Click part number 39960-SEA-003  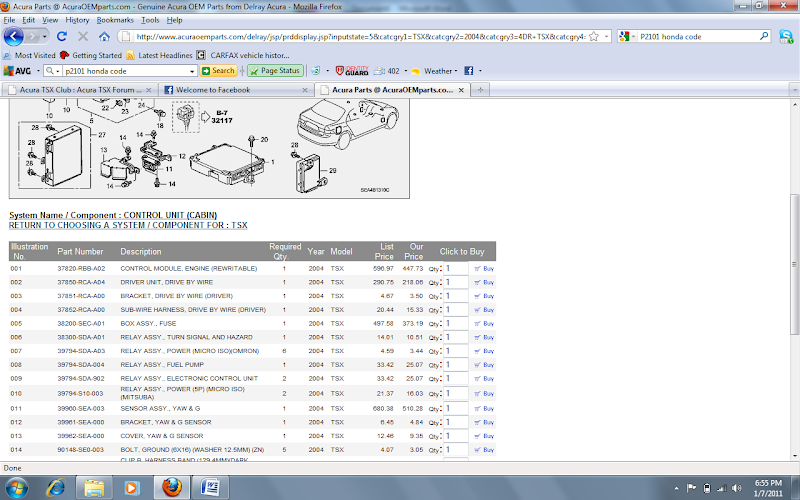[x=81, y=409]
